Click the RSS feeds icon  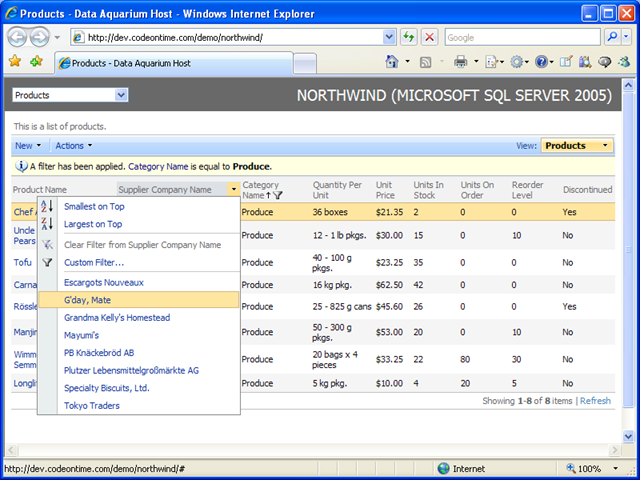(x=426, y=62)
